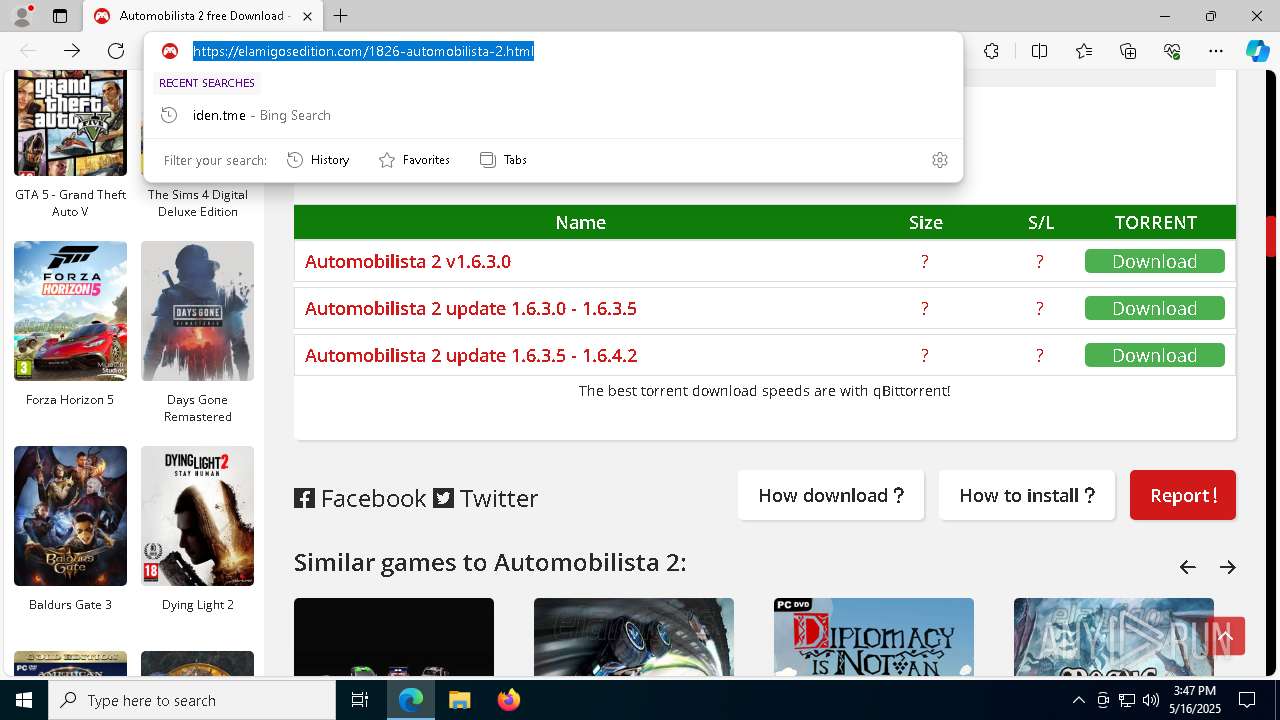The height and width of the screenshot is (720, 1280).
Task: Reload the page with Refresh icon
Action: coord(116,51)
